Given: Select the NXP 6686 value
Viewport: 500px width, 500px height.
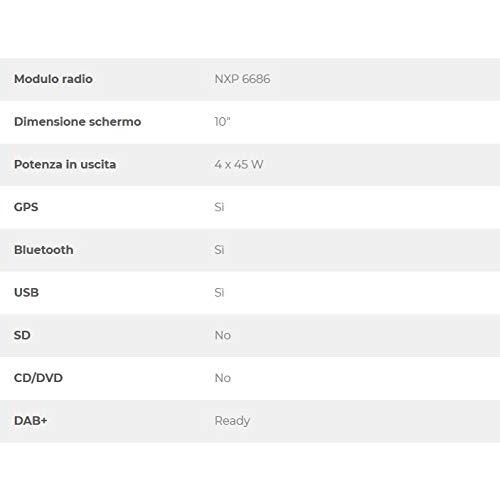Looking at the screenshot, I should 242,79.
